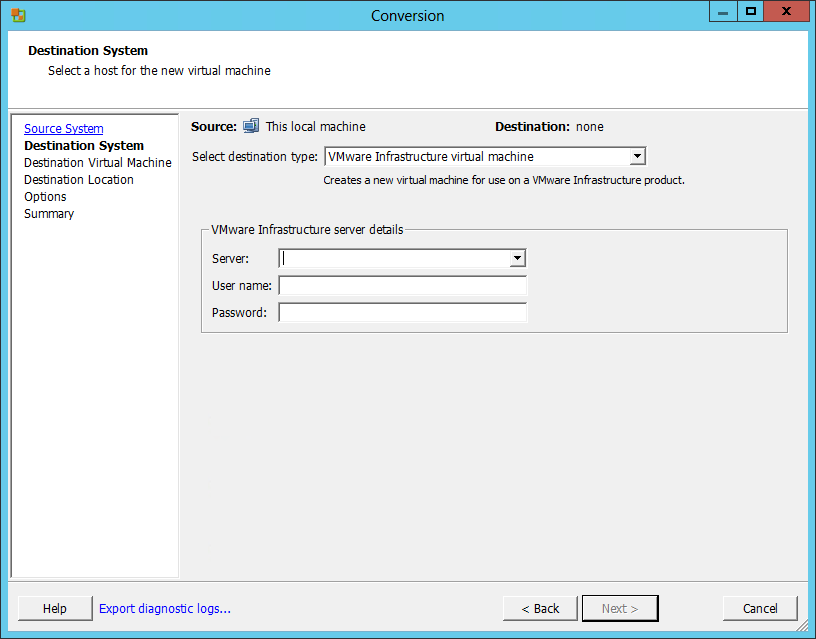Image resolution: width=816 pixels, height=639 pixels.
Task: Open Help
Action: [x=55, y=608]
